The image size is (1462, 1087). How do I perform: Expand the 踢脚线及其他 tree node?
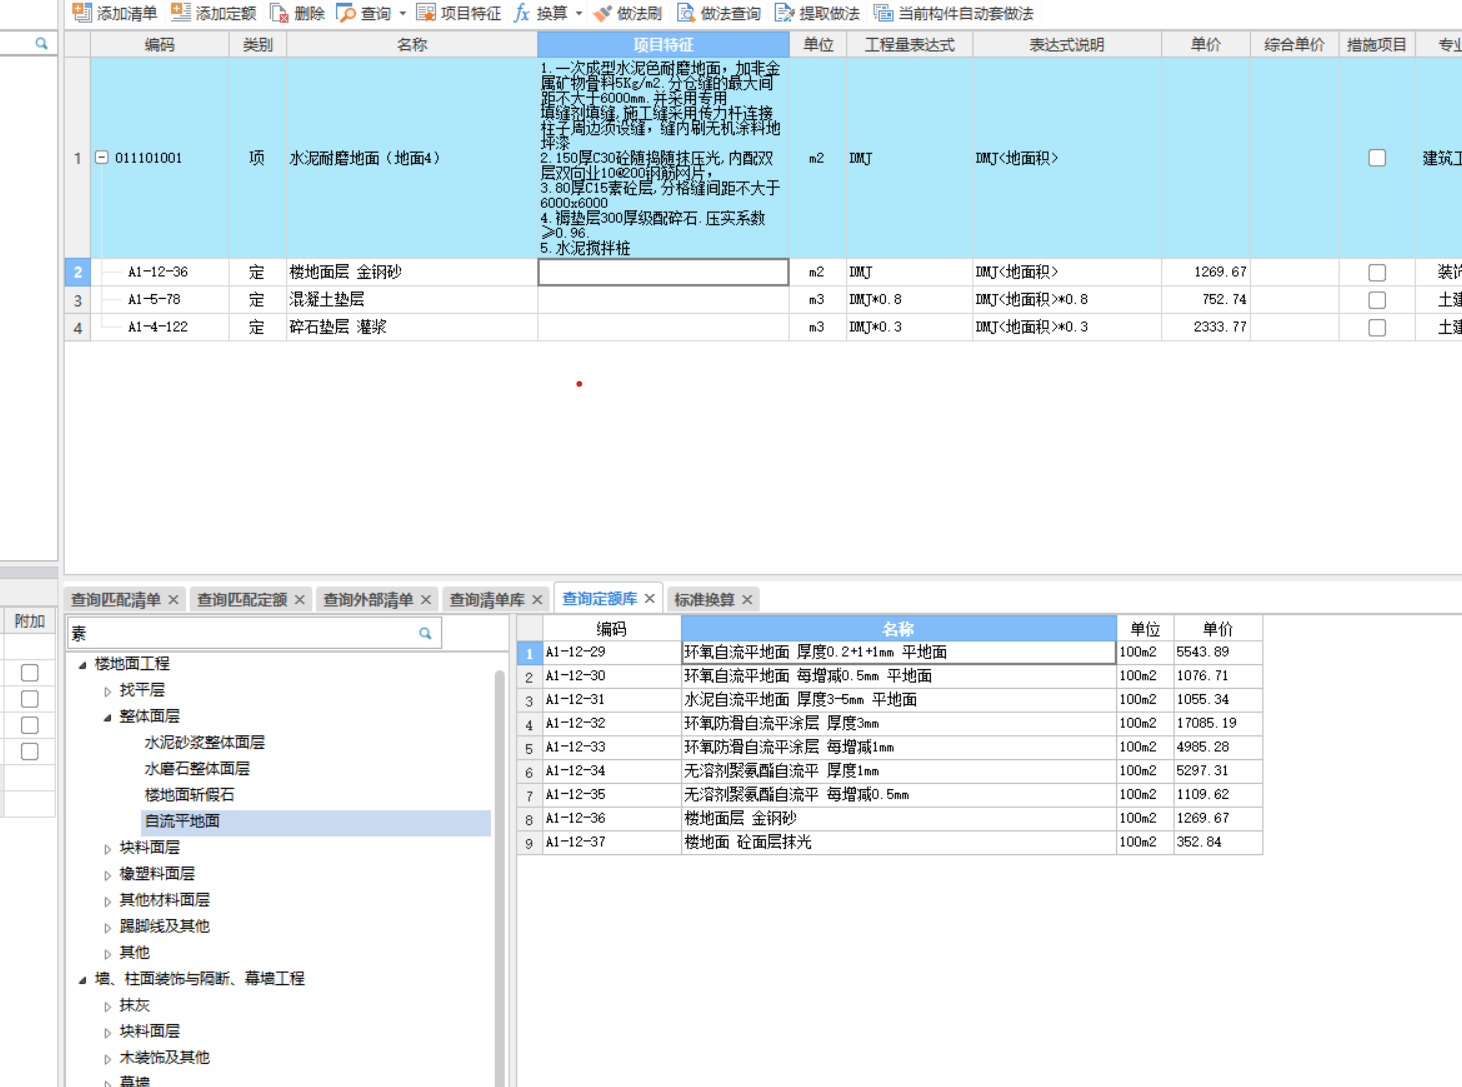click(x=107, y=927)
